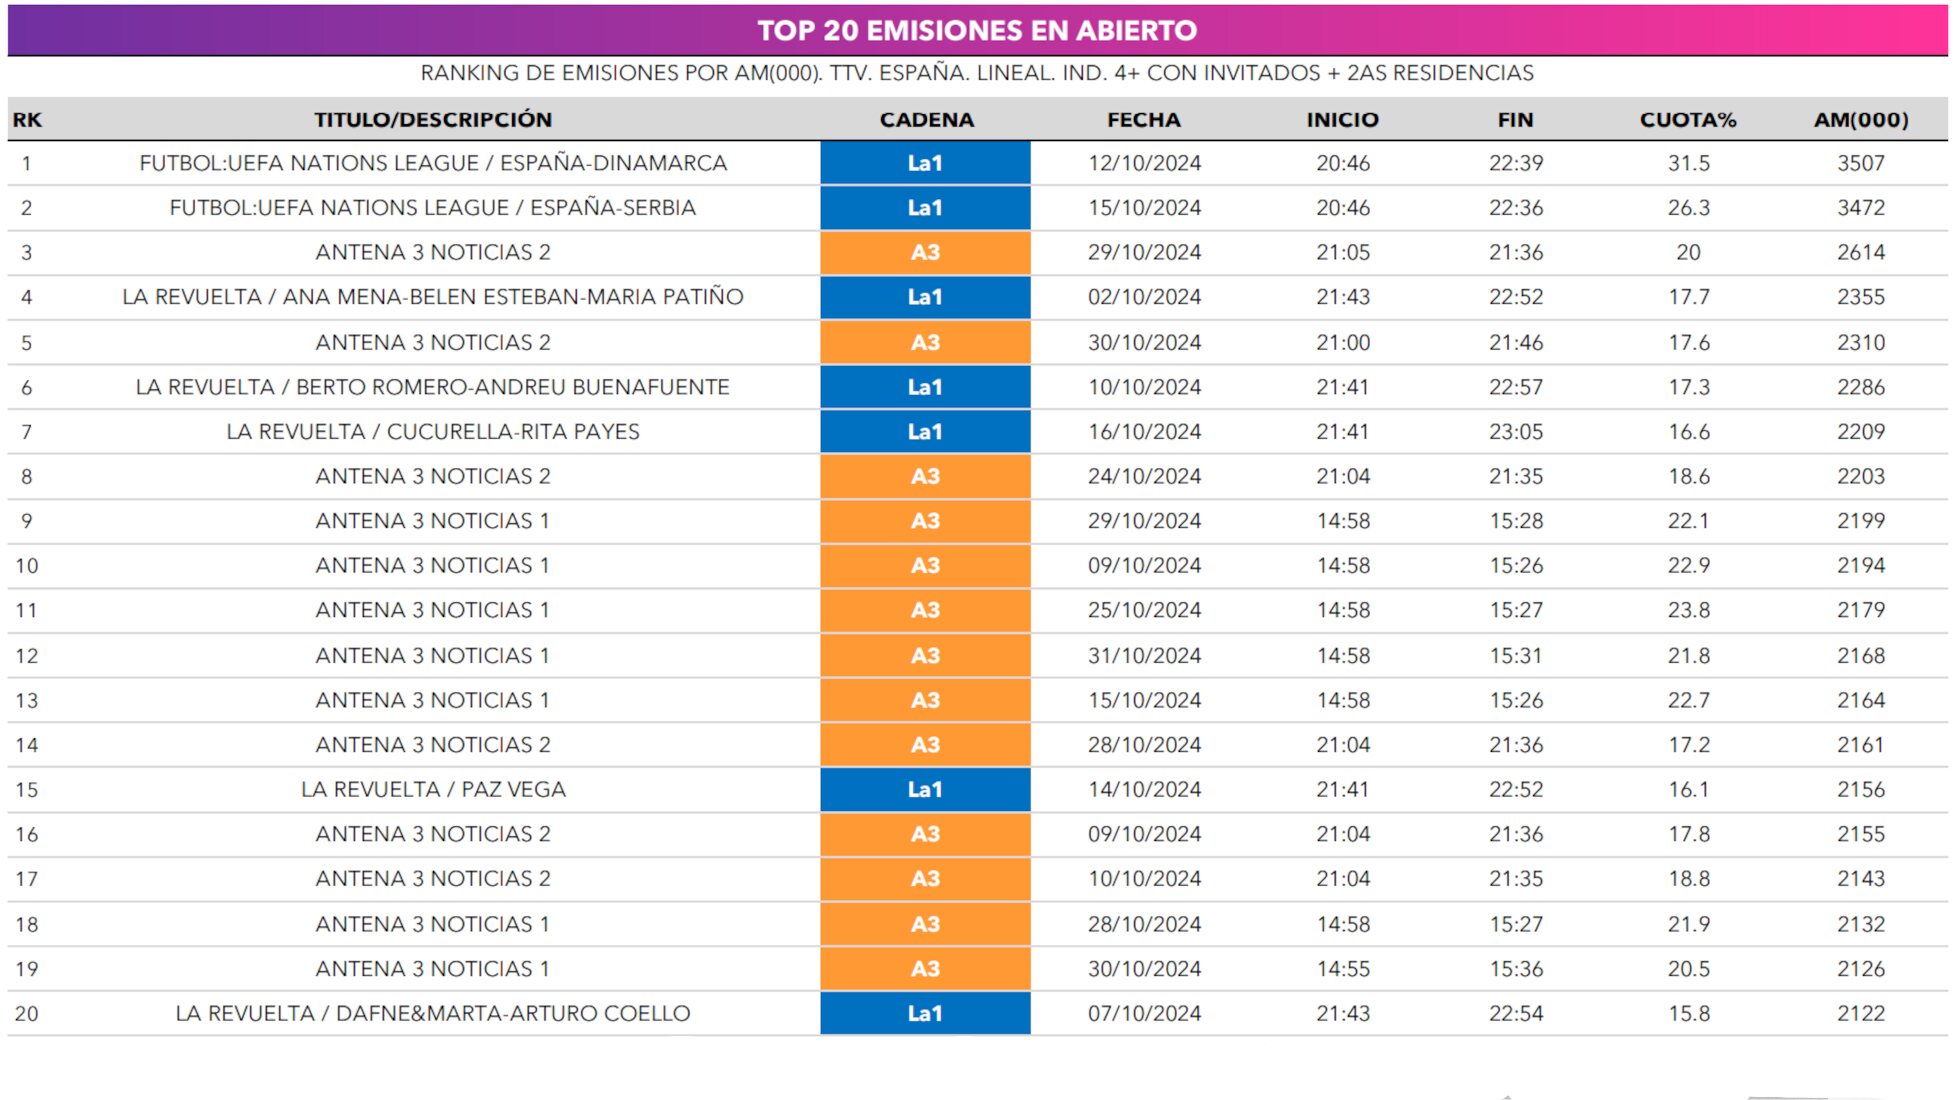Select the A3 cell in rank 3 row
The image size is (1955, 1100).
pos(925,252)
